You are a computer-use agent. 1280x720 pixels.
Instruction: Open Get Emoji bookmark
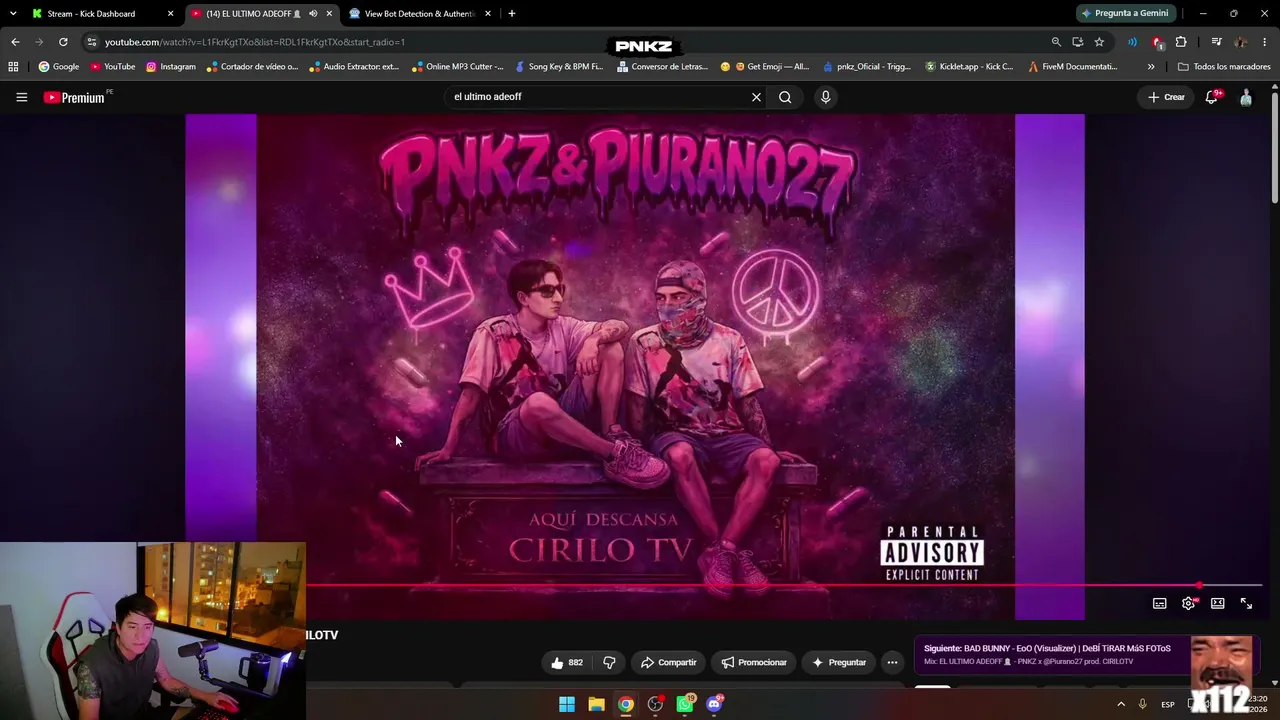tap(765, 67)
